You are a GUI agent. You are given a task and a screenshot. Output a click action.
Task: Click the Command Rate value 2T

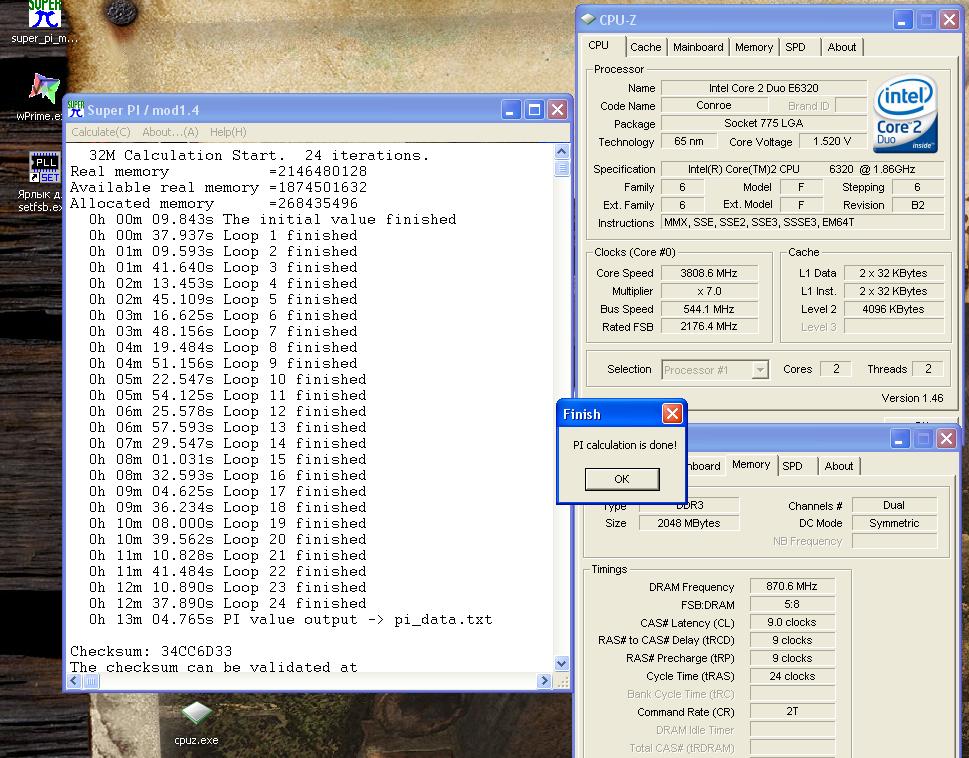(792, 711)
